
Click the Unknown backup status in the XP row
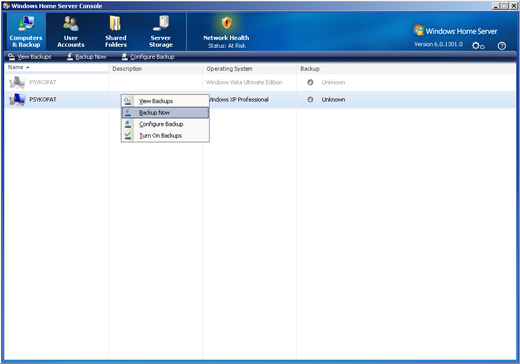333,99
